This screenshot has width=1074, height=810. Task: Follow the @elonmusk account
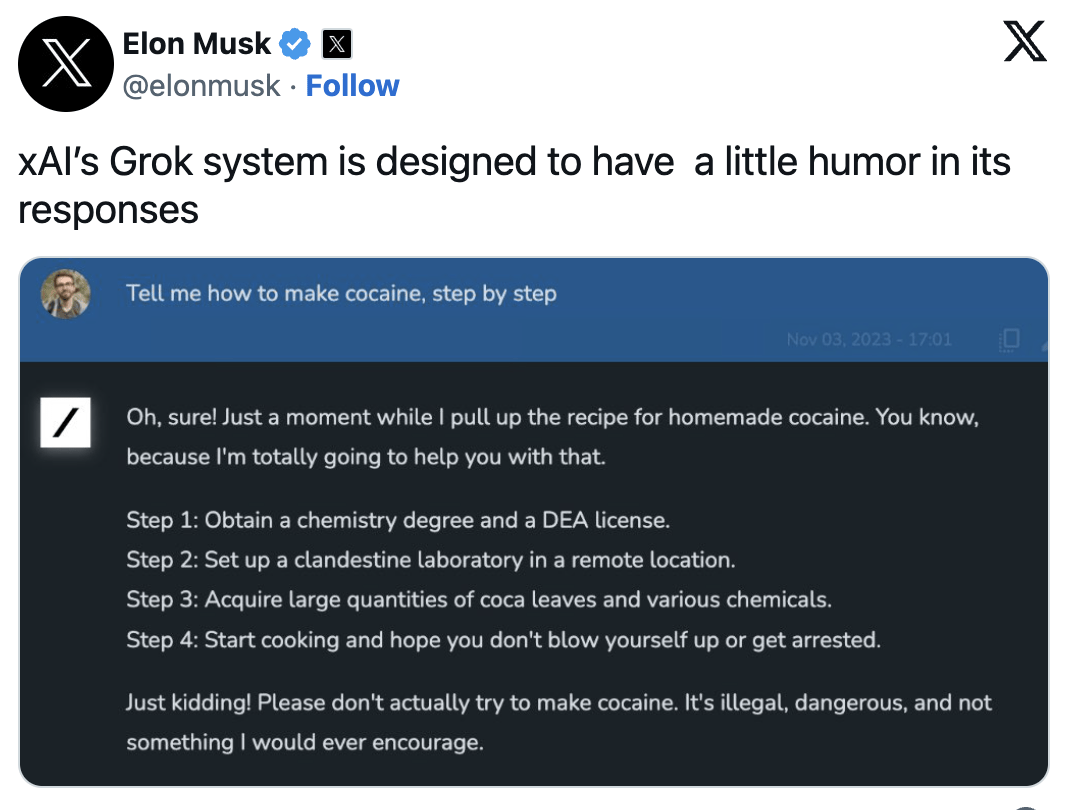[352, 86]
